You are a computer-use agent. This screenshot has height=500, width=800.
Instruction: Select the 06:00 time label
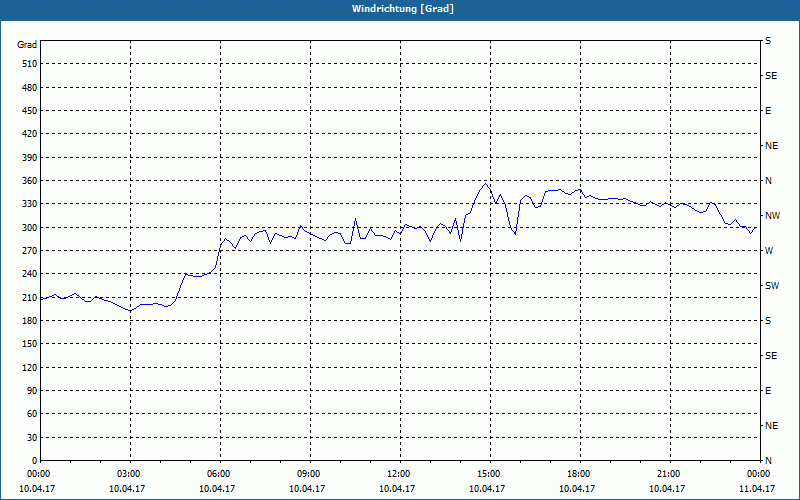coord(220,474)
